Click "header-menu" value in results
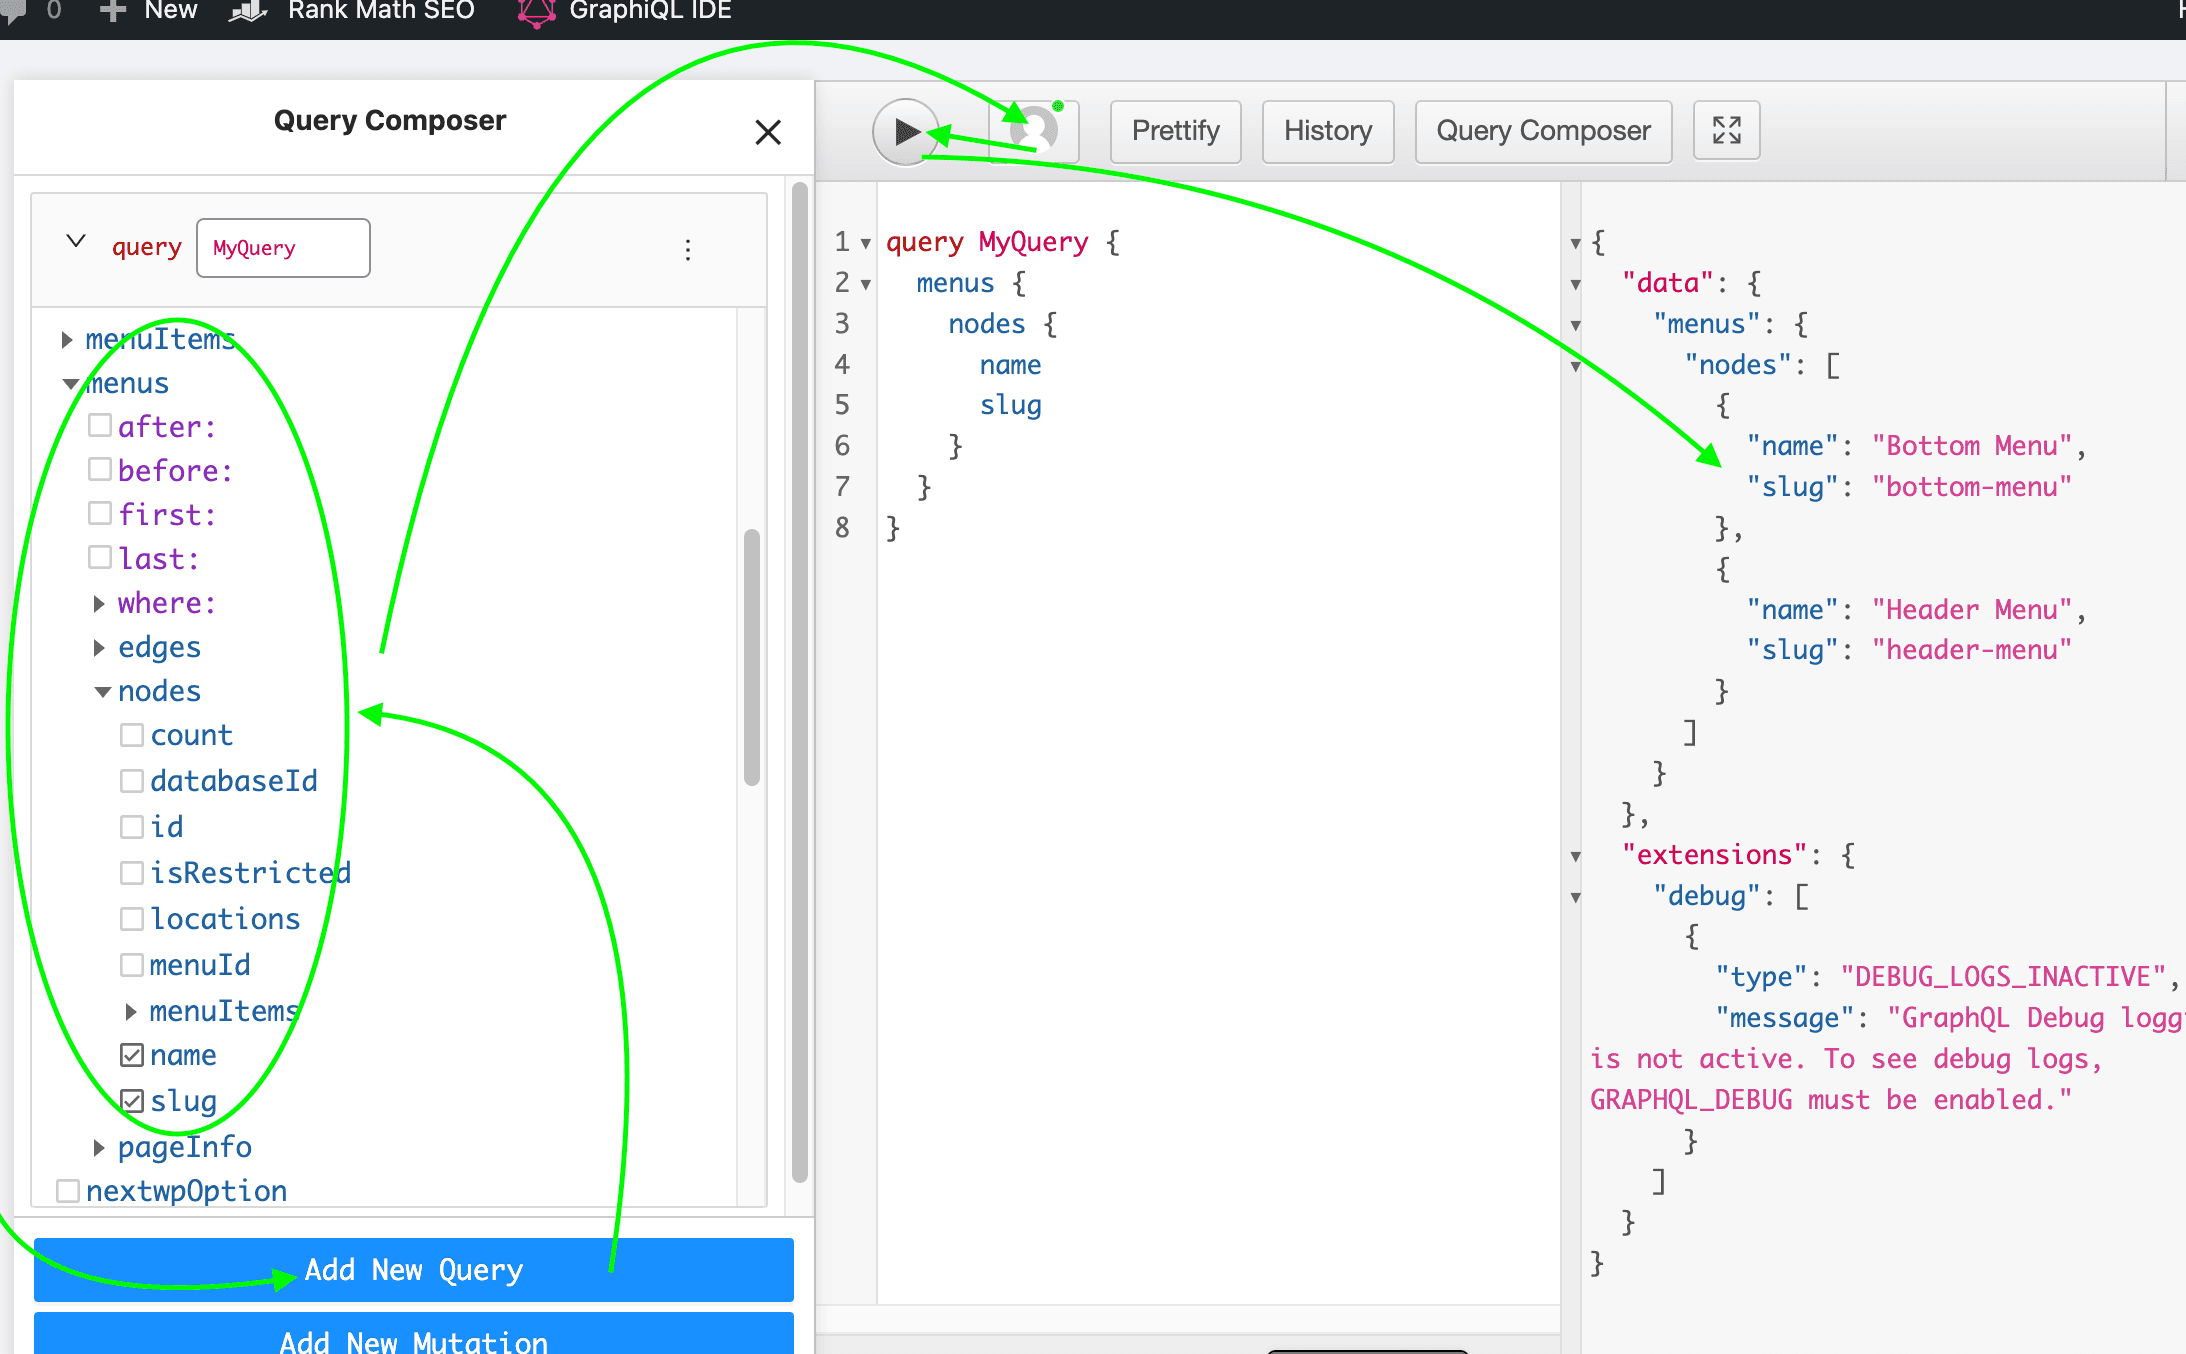 click(x=1972, y=650)
